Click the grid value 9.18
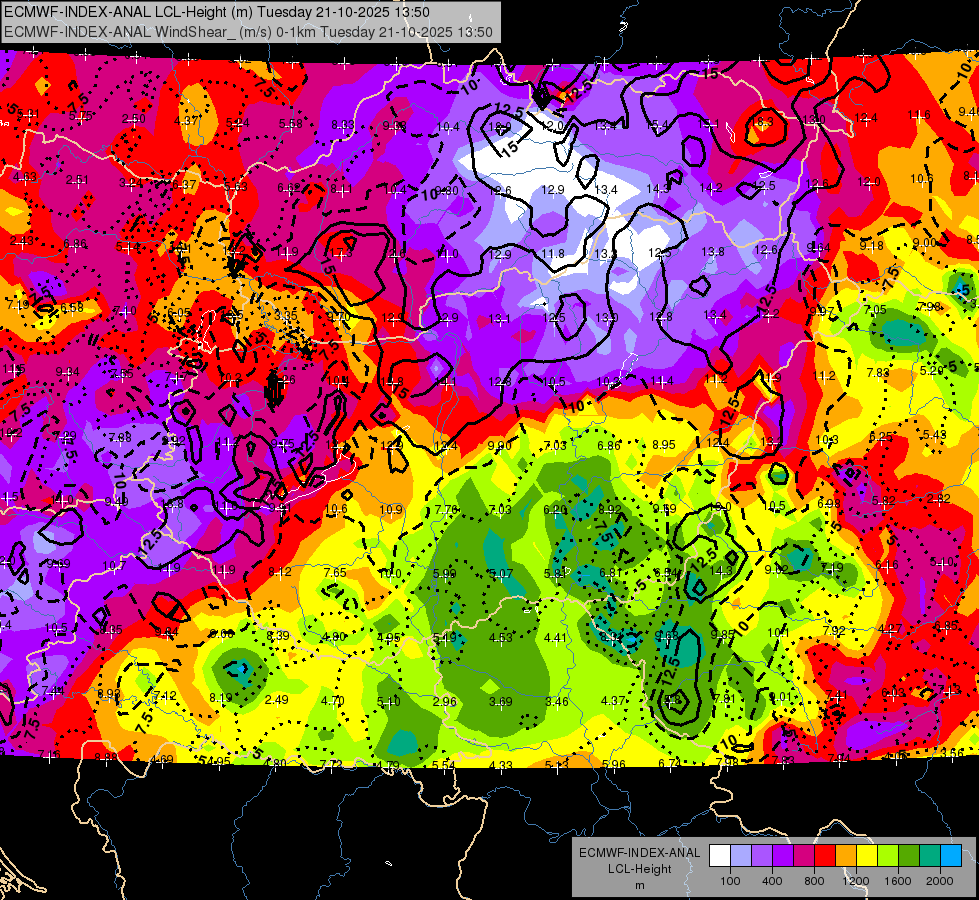Viewport: 979px width, 900px height. [871, 245]
